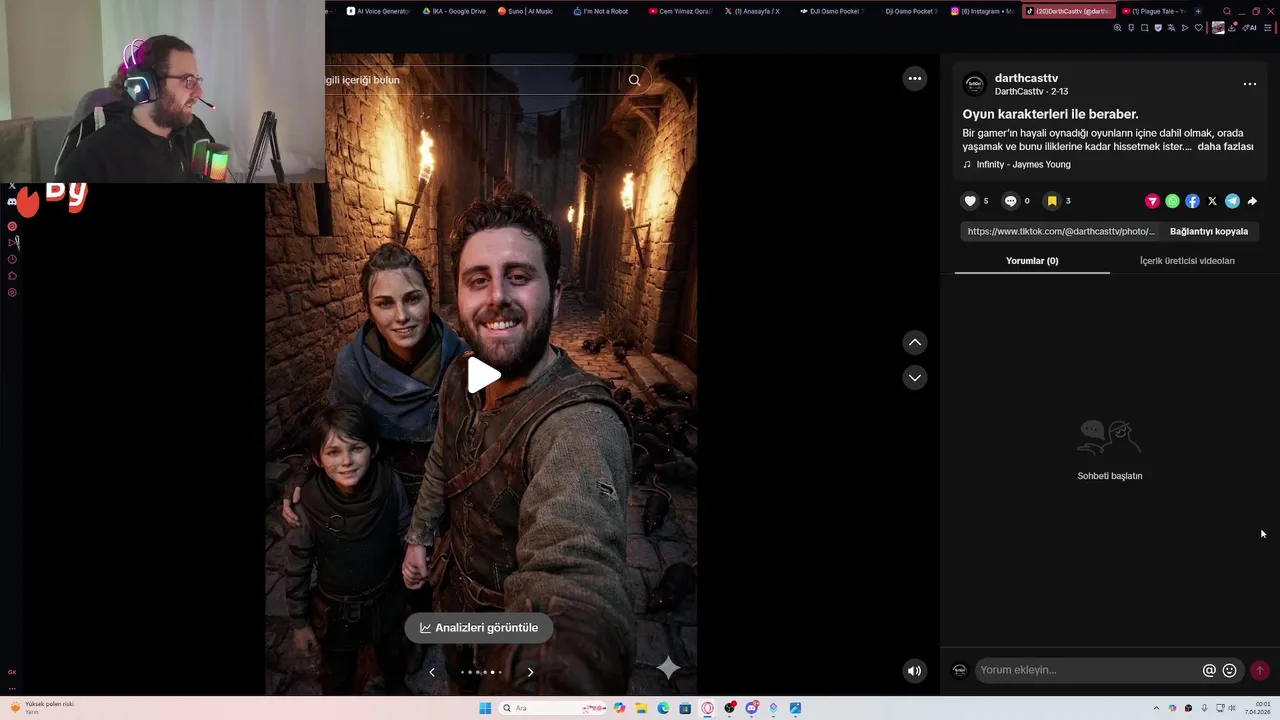Focus the TikTok search input field

point(470,80)
